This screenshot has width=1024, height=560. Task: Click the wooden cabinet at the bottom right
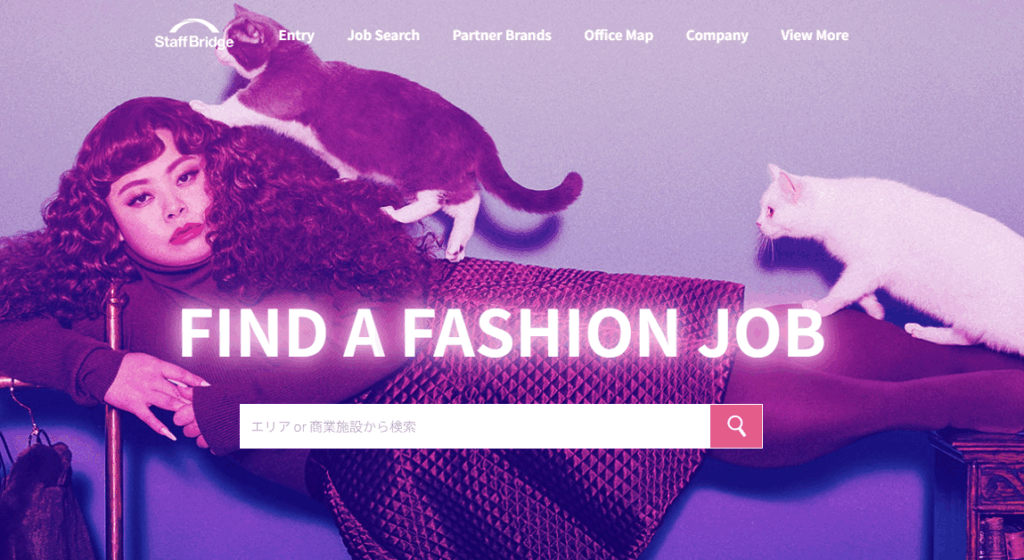tap(980, 496)
